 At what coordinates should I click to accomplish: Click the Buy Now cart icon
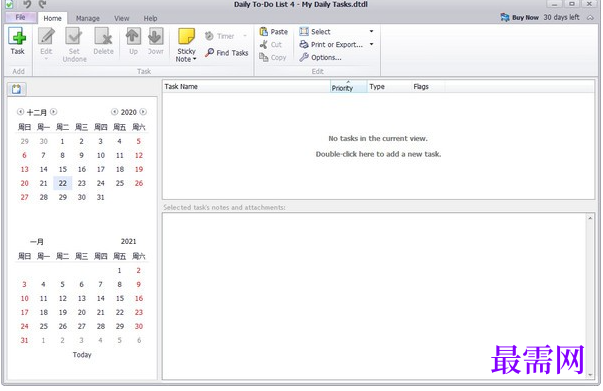505,17
